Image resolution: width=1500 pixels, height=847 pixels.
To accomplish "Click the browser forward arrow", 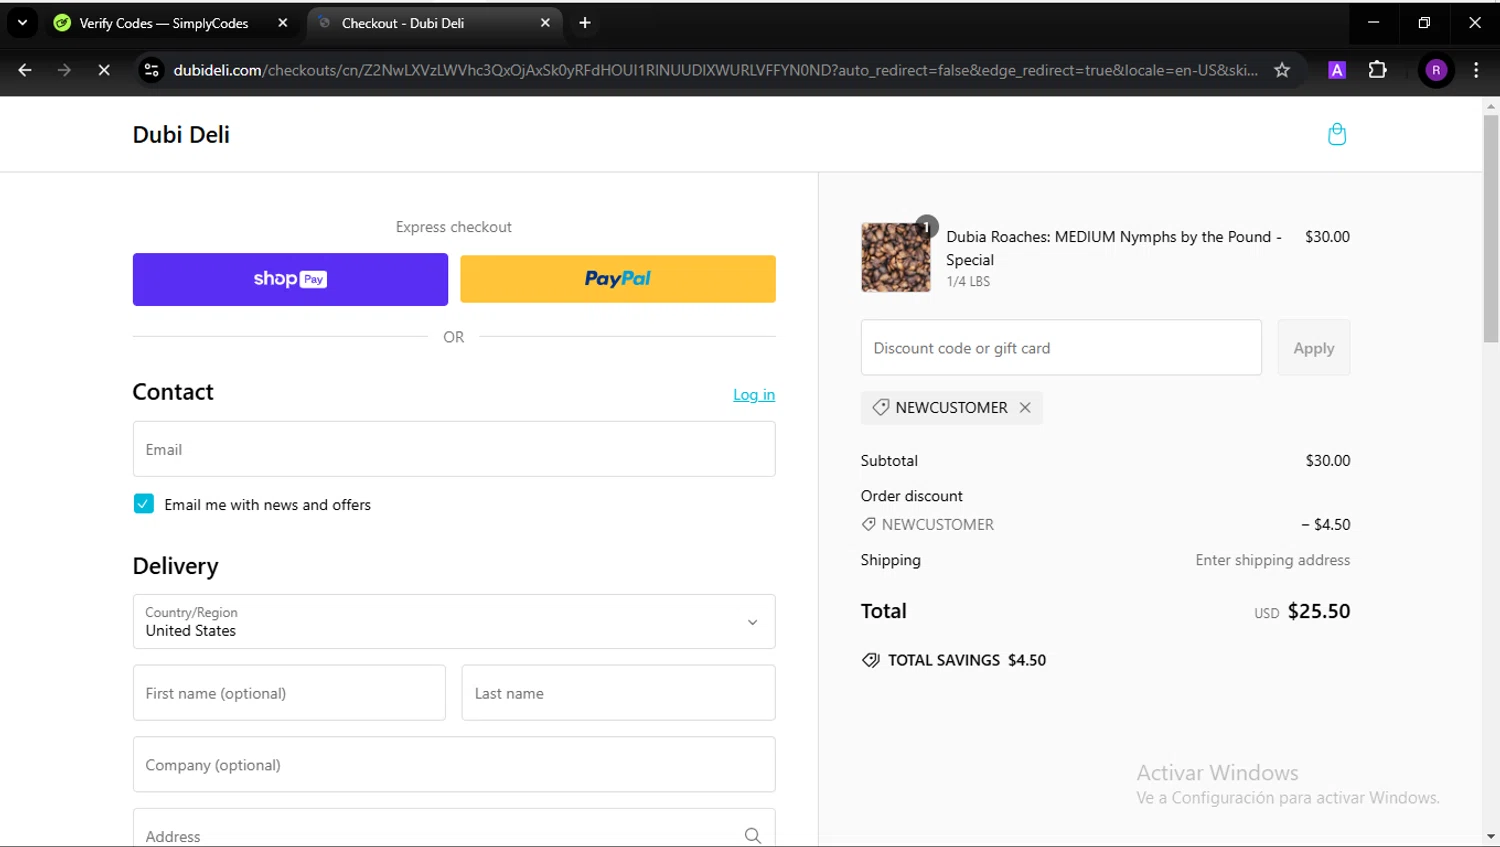I will tap(64, 70).
